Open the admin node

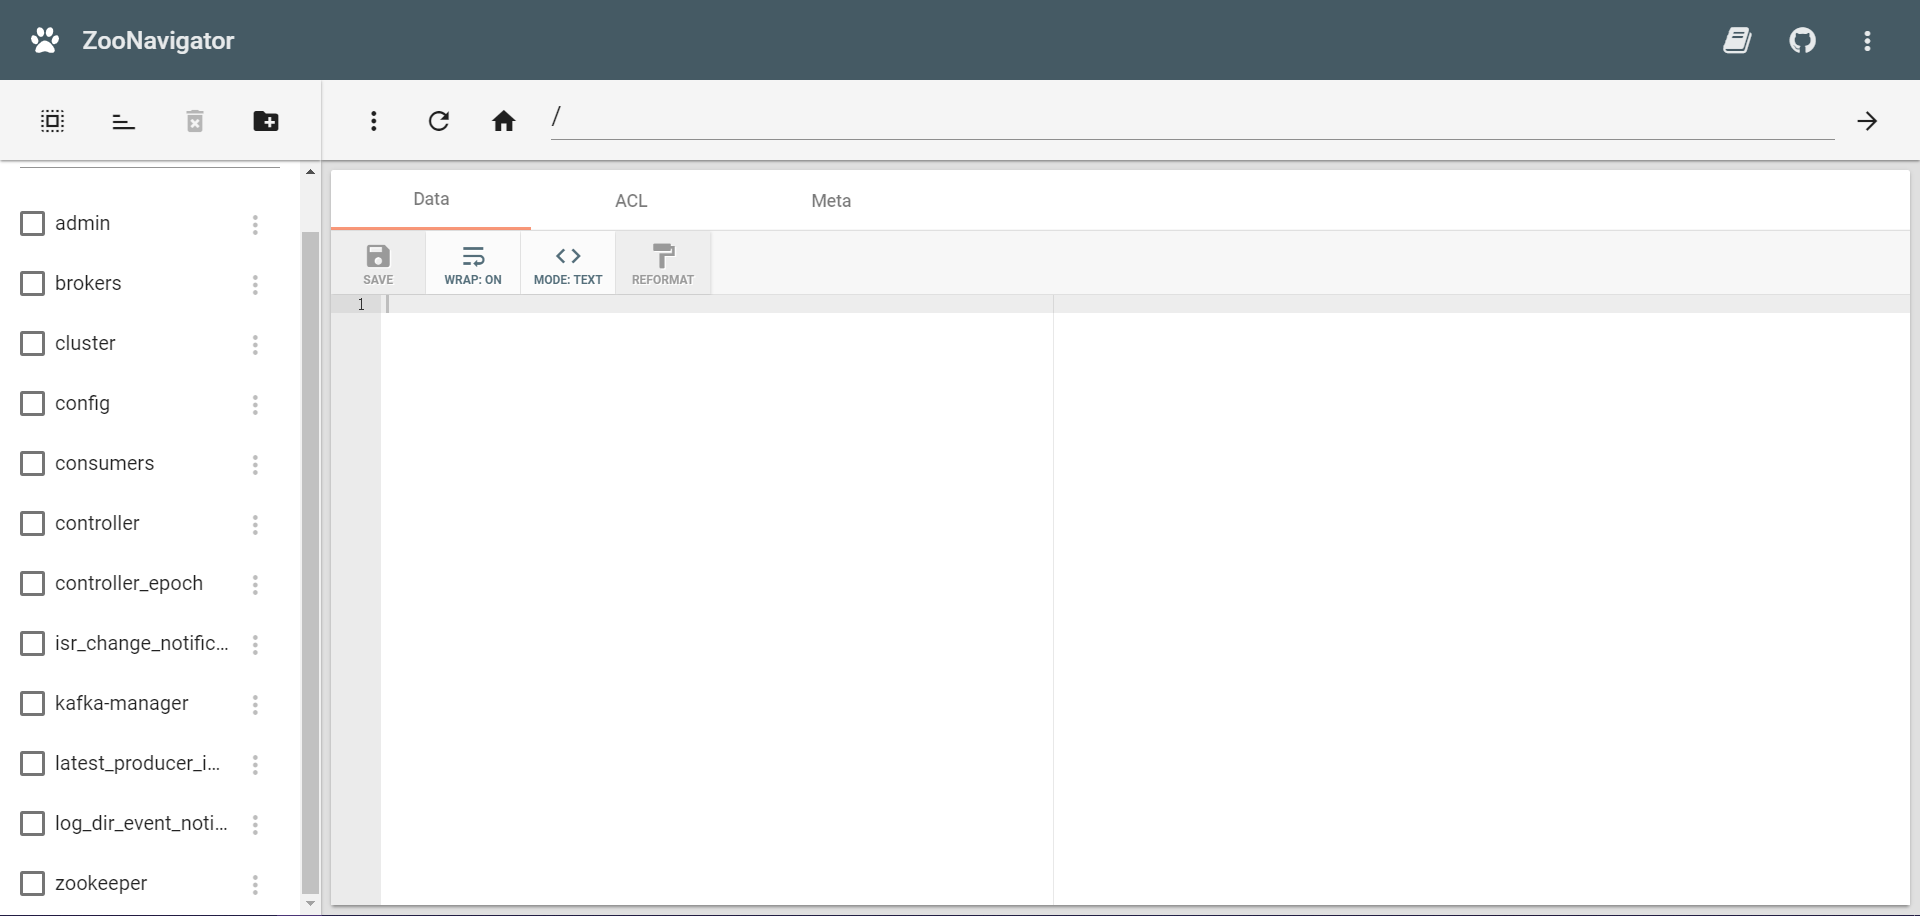pyautogui.click(x=83, y=223)
